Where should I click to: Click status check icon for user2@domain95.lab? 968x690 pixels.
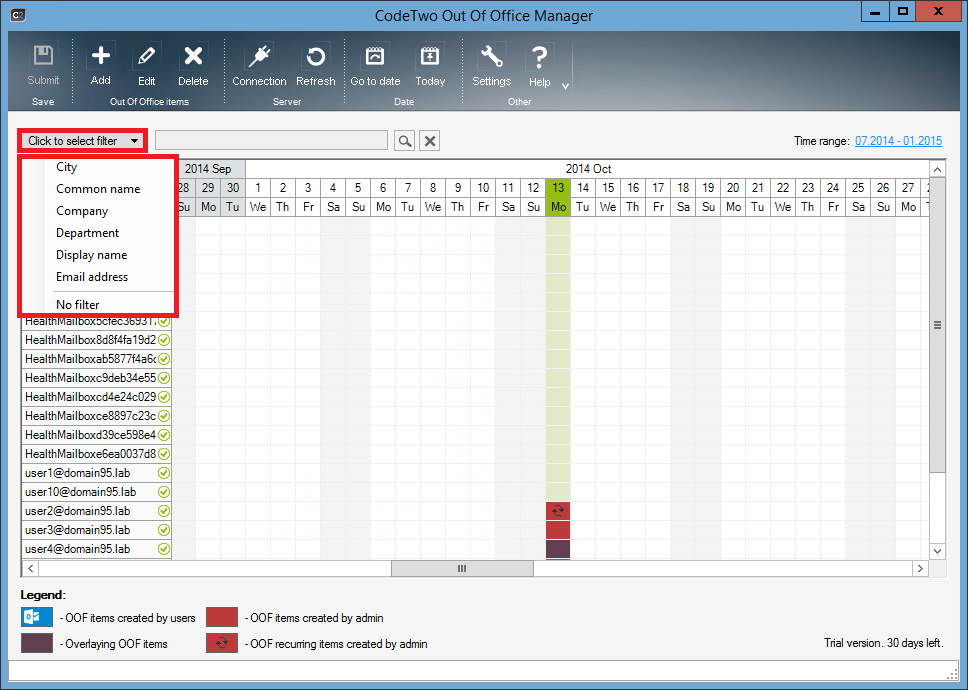tap(164, 511)
